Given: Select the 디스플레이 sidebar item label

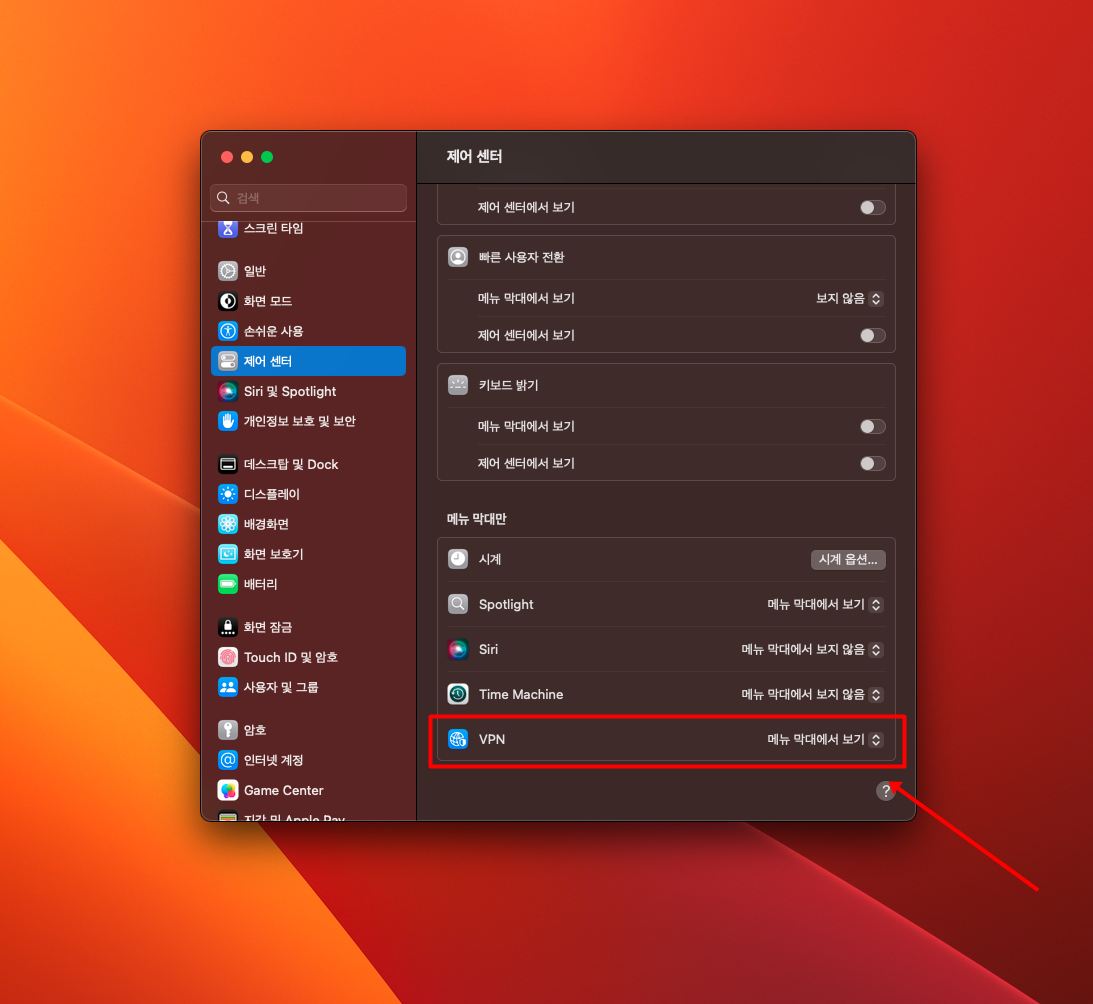Looking at the screenshot, I should [272, 494].
